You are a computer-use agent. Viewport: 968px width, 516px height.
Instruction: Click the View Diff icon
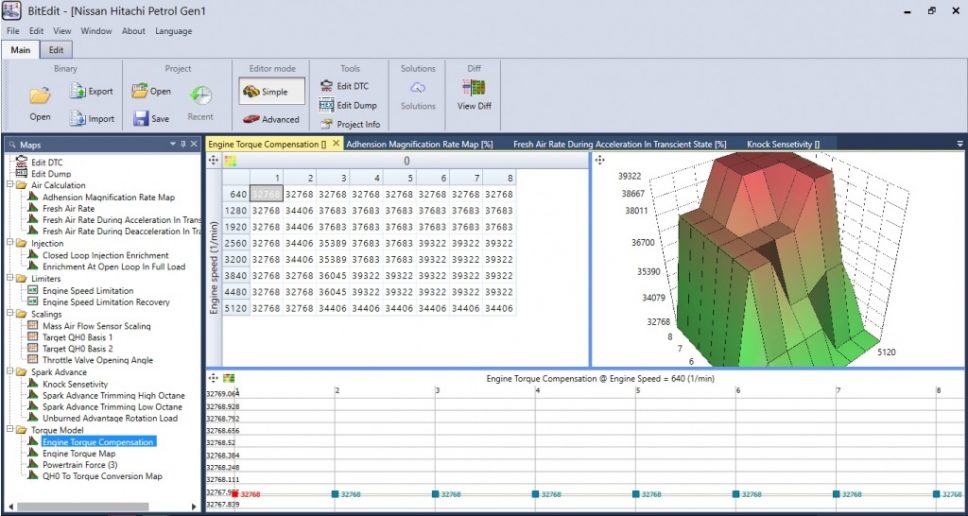coord(474,88)
